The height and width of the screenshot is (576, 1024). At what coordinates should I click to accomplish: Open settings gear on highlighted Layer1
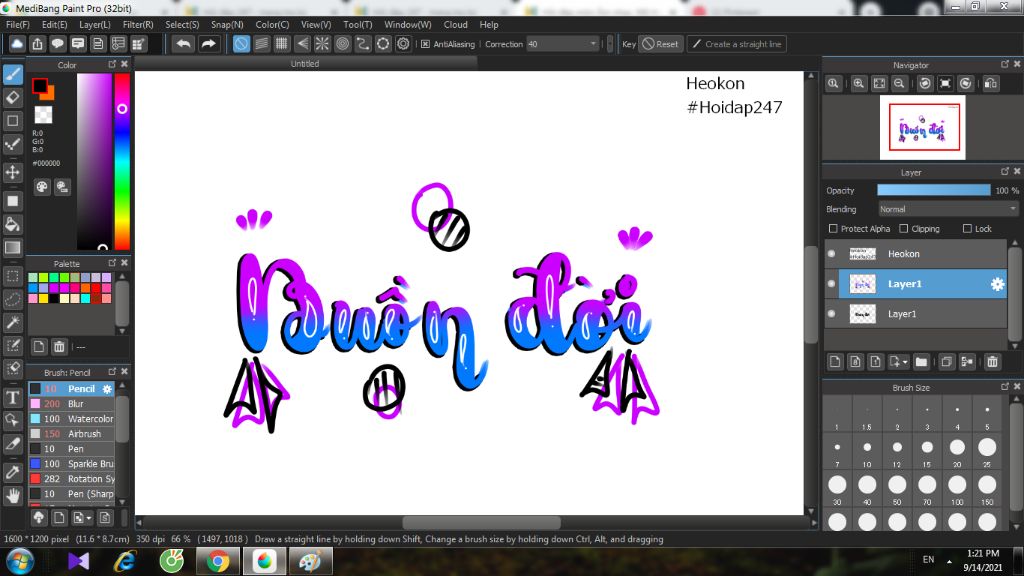click(x=997, y=284)
